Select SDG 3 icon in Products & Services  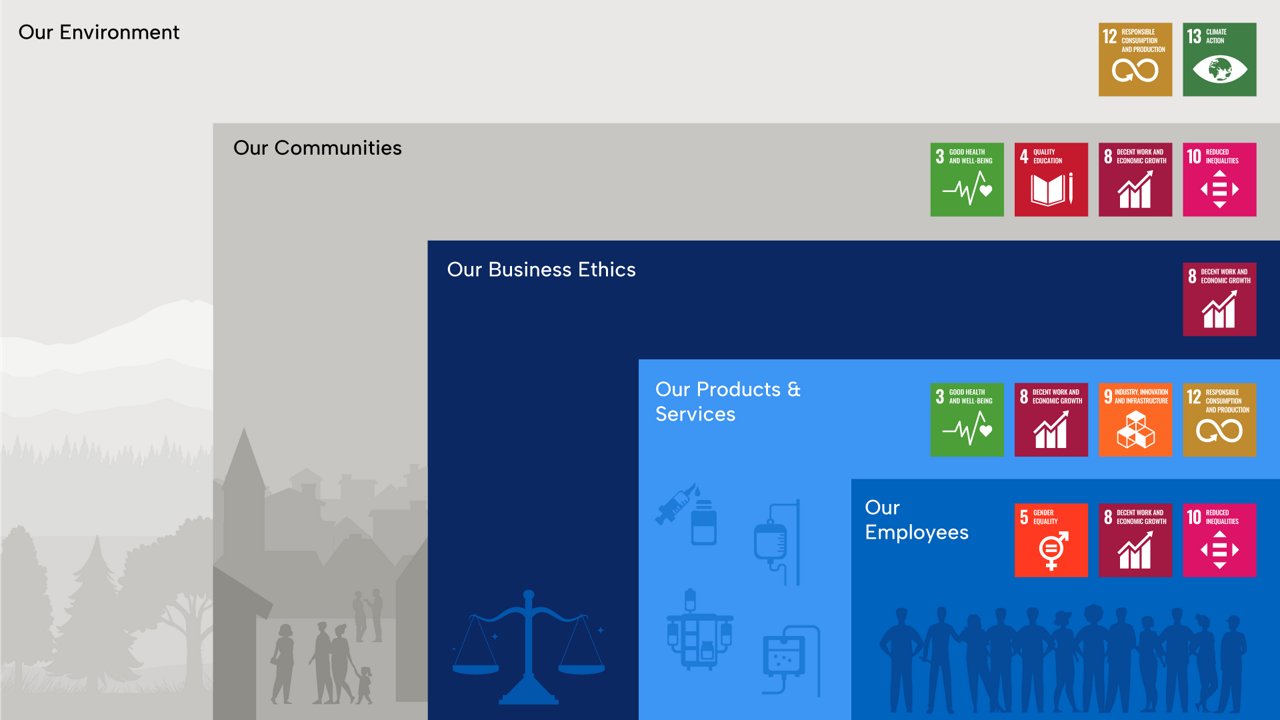967,420
